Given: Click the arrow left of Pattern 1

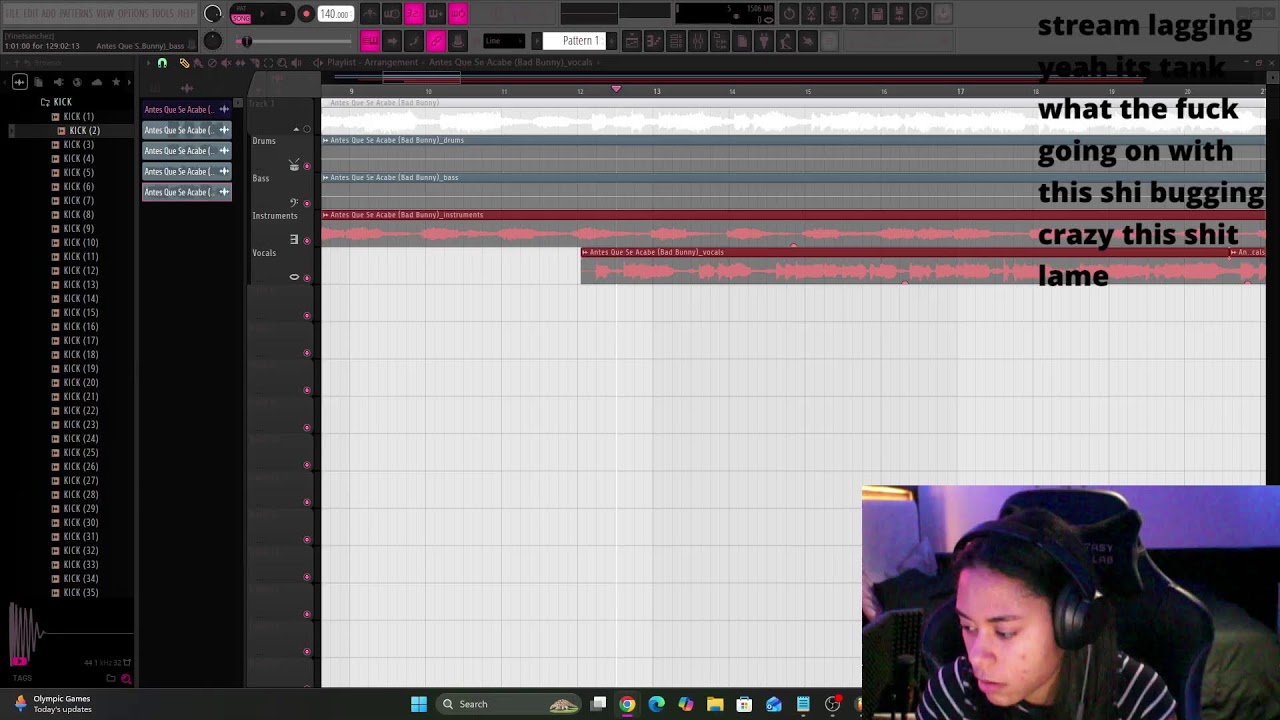Looking at the screenshot, I should (x=536, y=41).
